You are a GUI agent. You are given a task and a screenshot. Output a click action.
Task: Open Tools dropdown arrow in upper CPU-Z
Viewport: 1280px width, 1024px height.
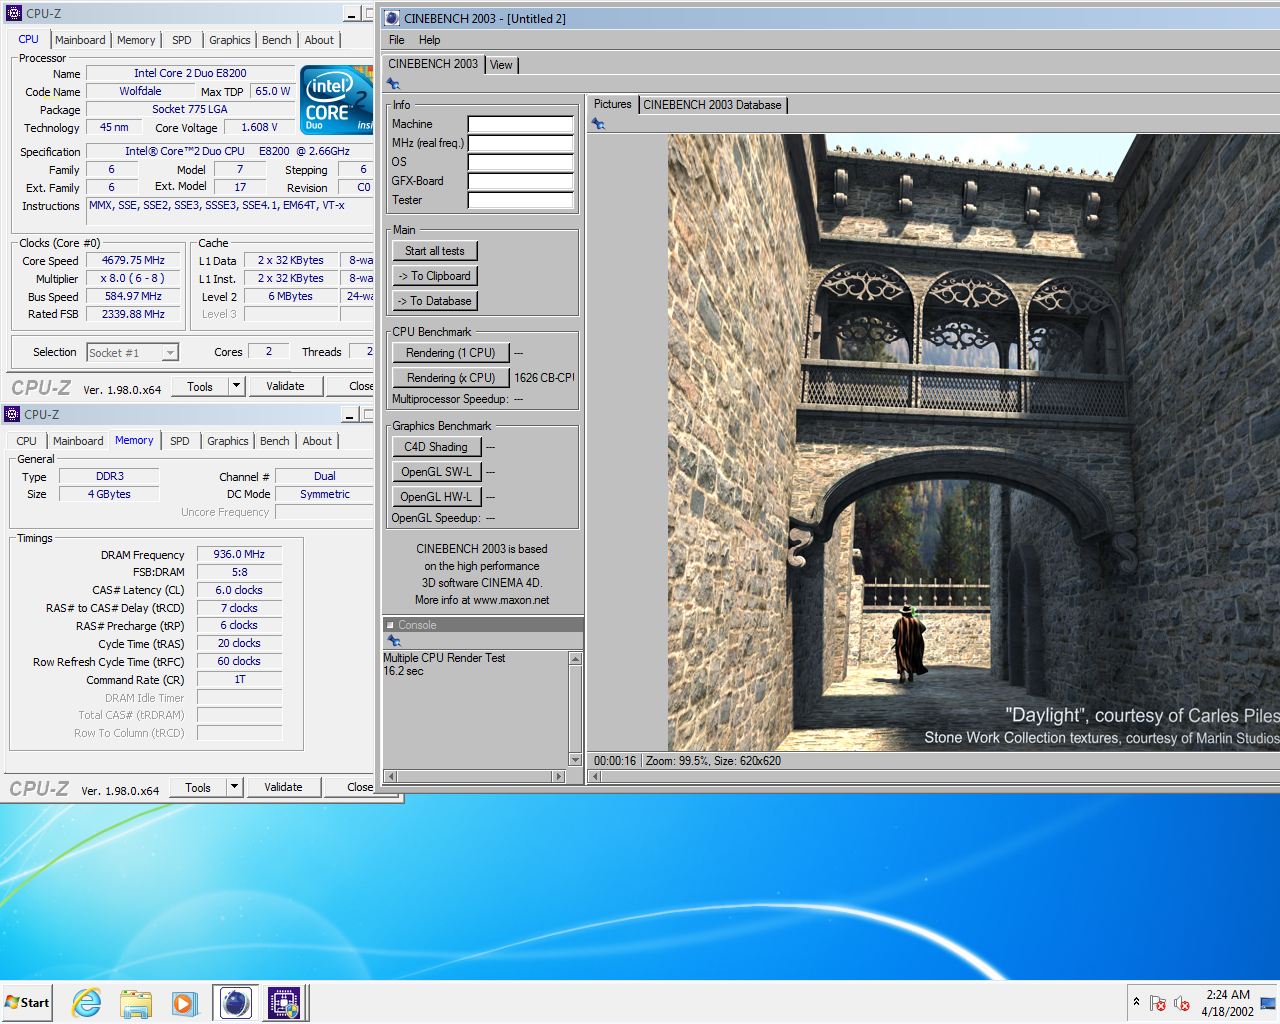[236, 386]
